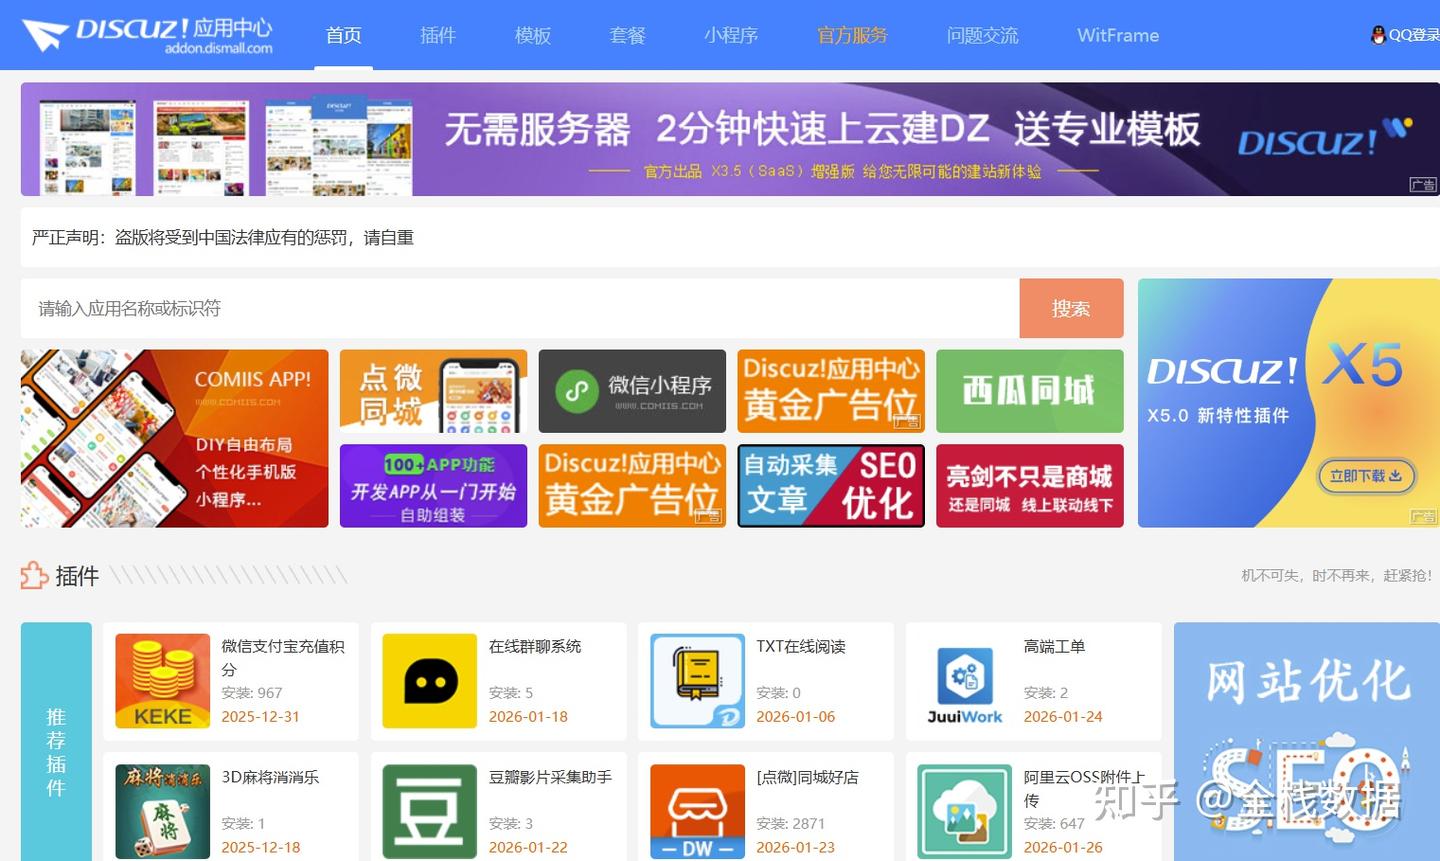Open the 100+APP功能 purple promo tile
This screenshot has height=861, width=1440.
click(x=433, y=486)
